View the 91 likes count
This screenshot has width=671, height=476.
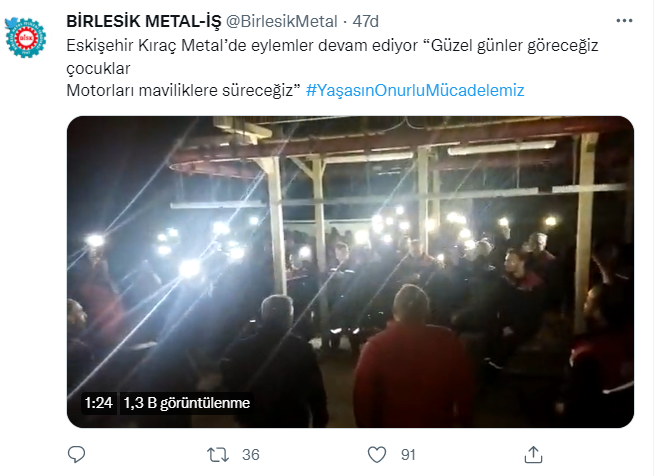(408, 455)
